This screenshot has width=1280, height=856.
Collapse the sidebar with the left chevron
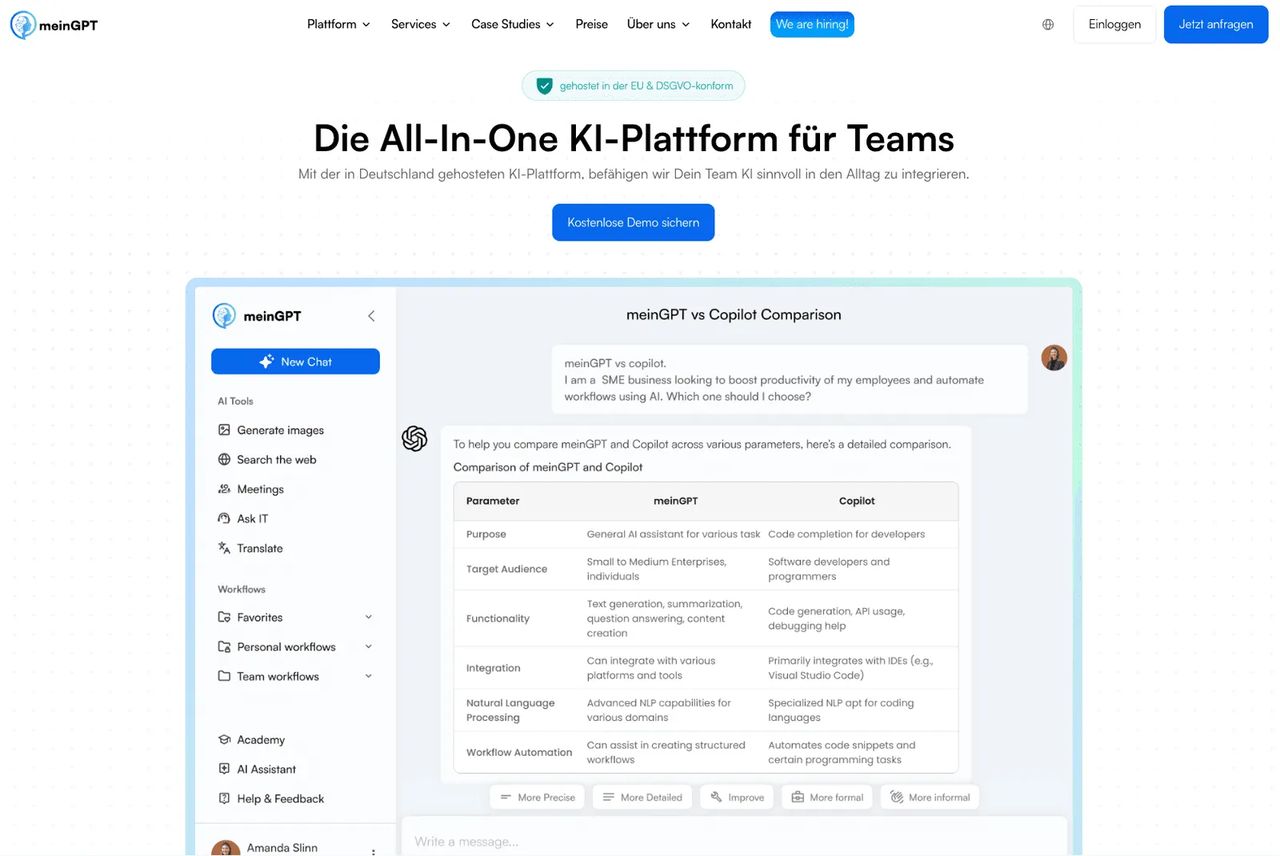coord(371,316)
